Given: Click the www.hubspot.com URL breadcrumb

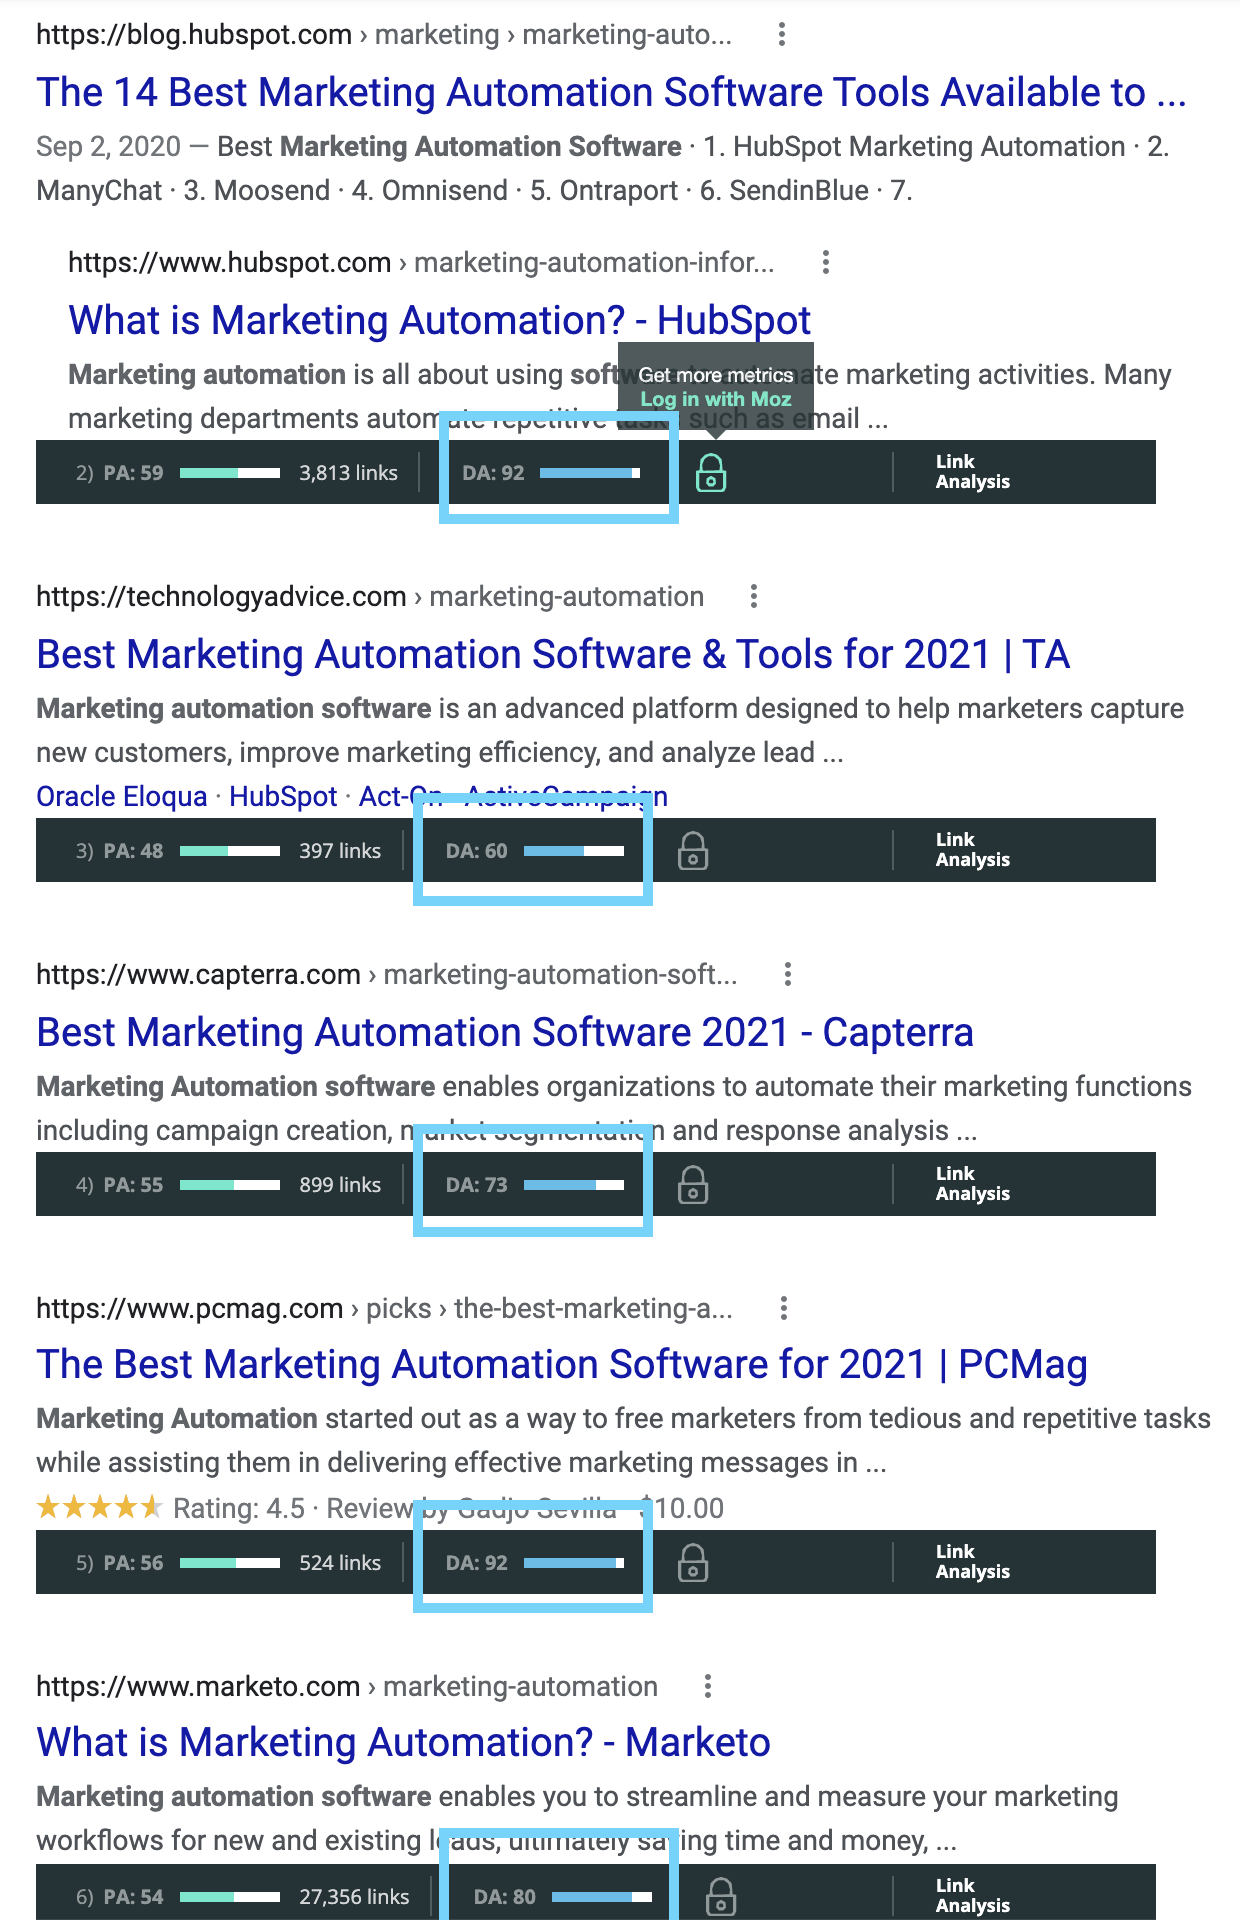Looking at the screenshot, I should pos(421,263).
